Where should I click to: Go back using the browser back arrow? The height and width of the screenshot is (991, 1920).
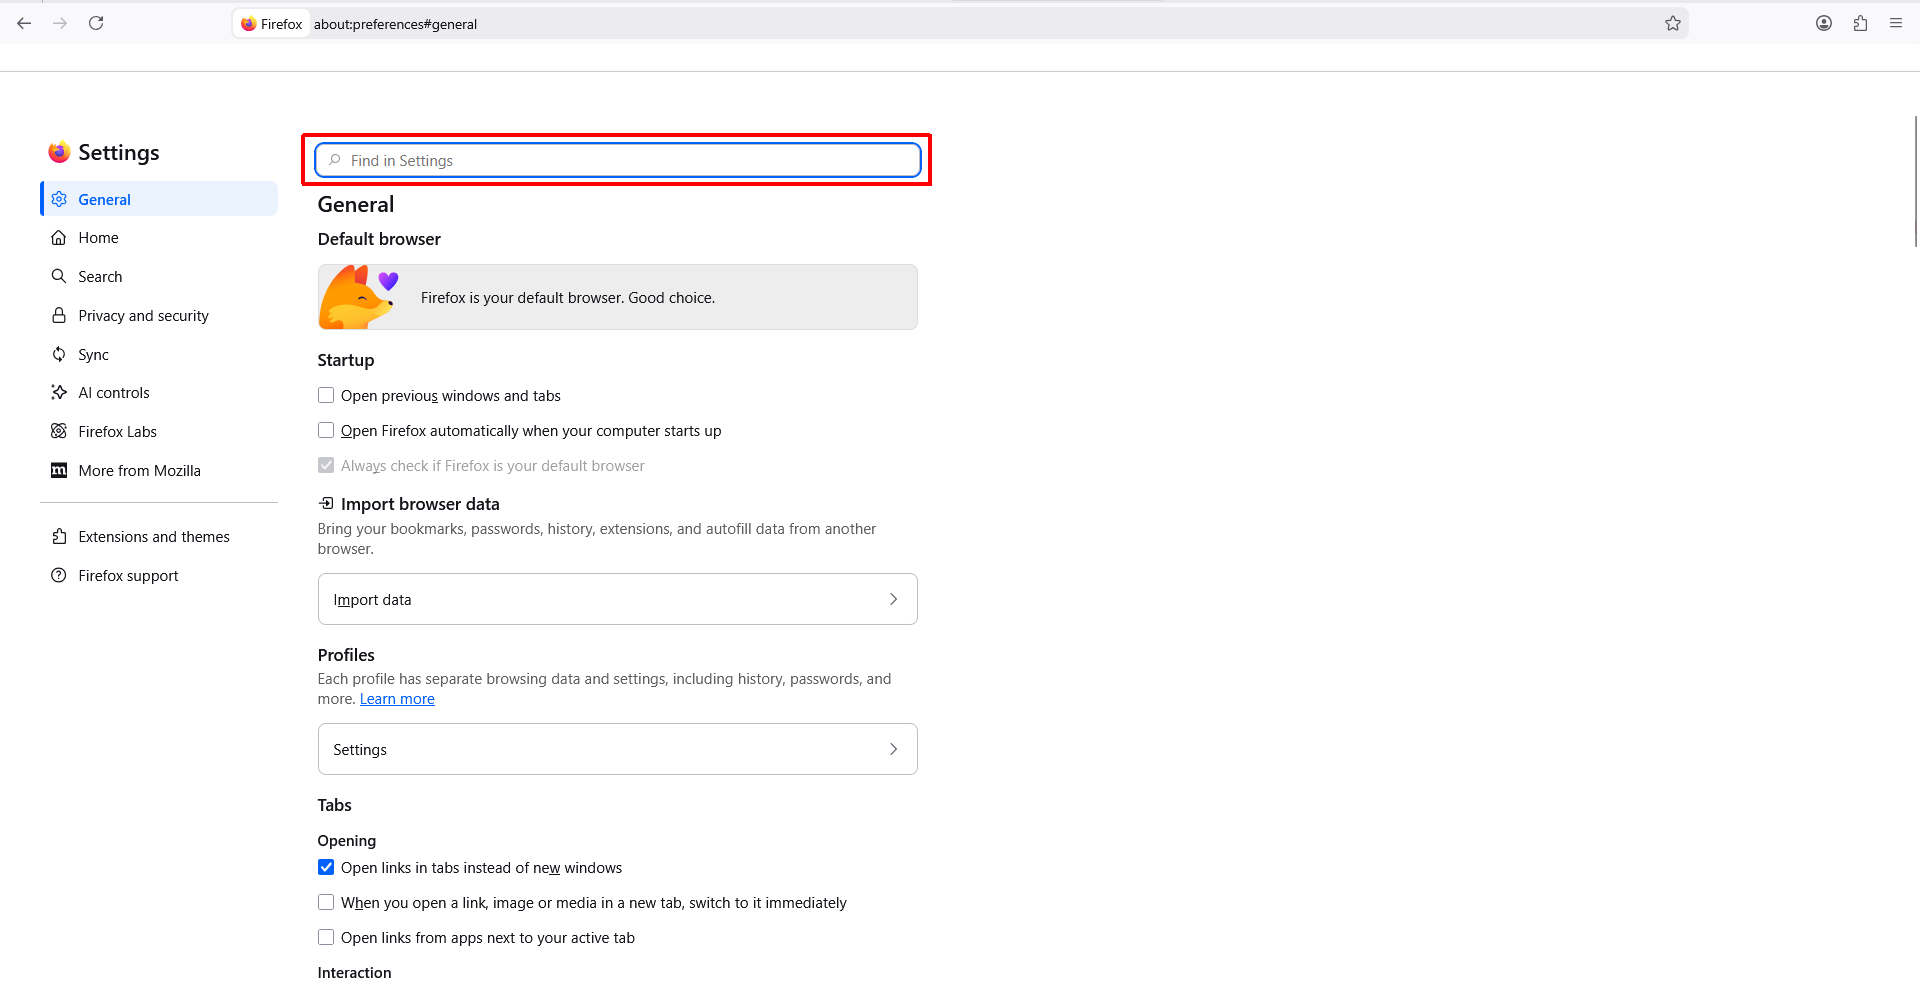coord(24,23)
